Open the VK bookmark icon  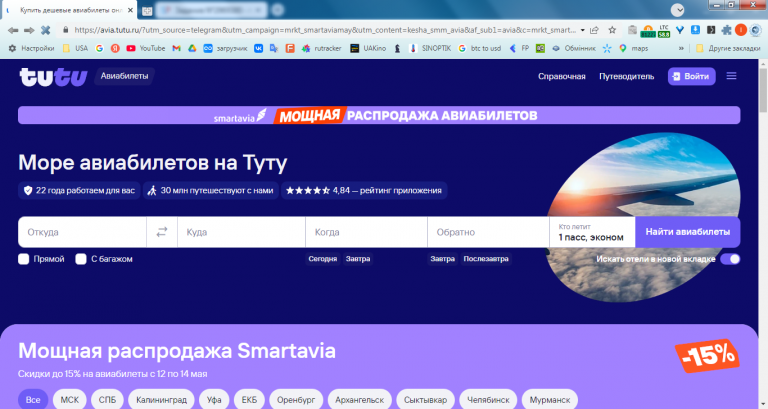click(259, 48)
